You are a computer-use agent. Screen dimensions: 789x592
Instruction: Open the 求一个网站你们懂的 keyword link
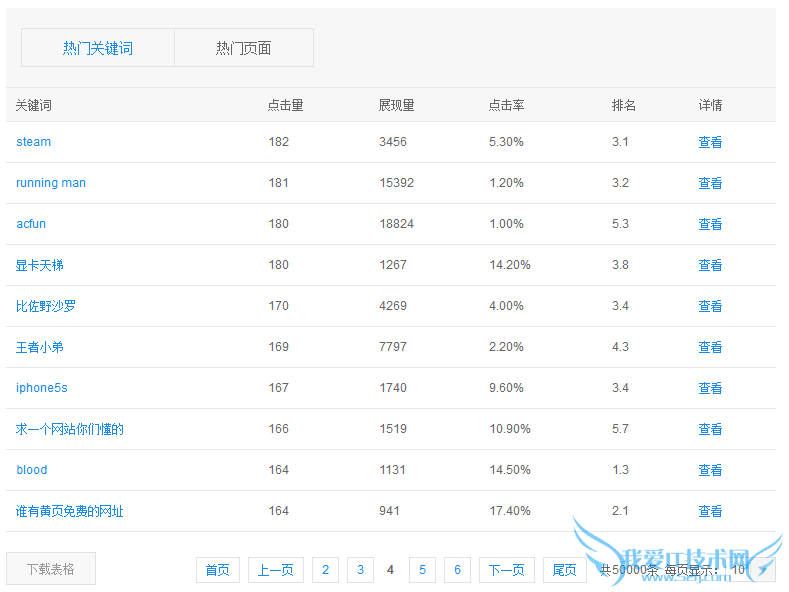tap(69, 429)
